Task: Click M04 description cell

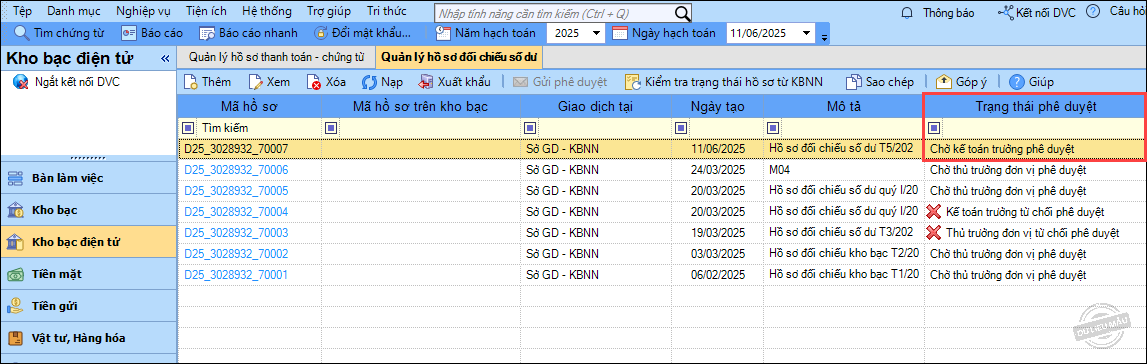Action: tap(844, 170)
